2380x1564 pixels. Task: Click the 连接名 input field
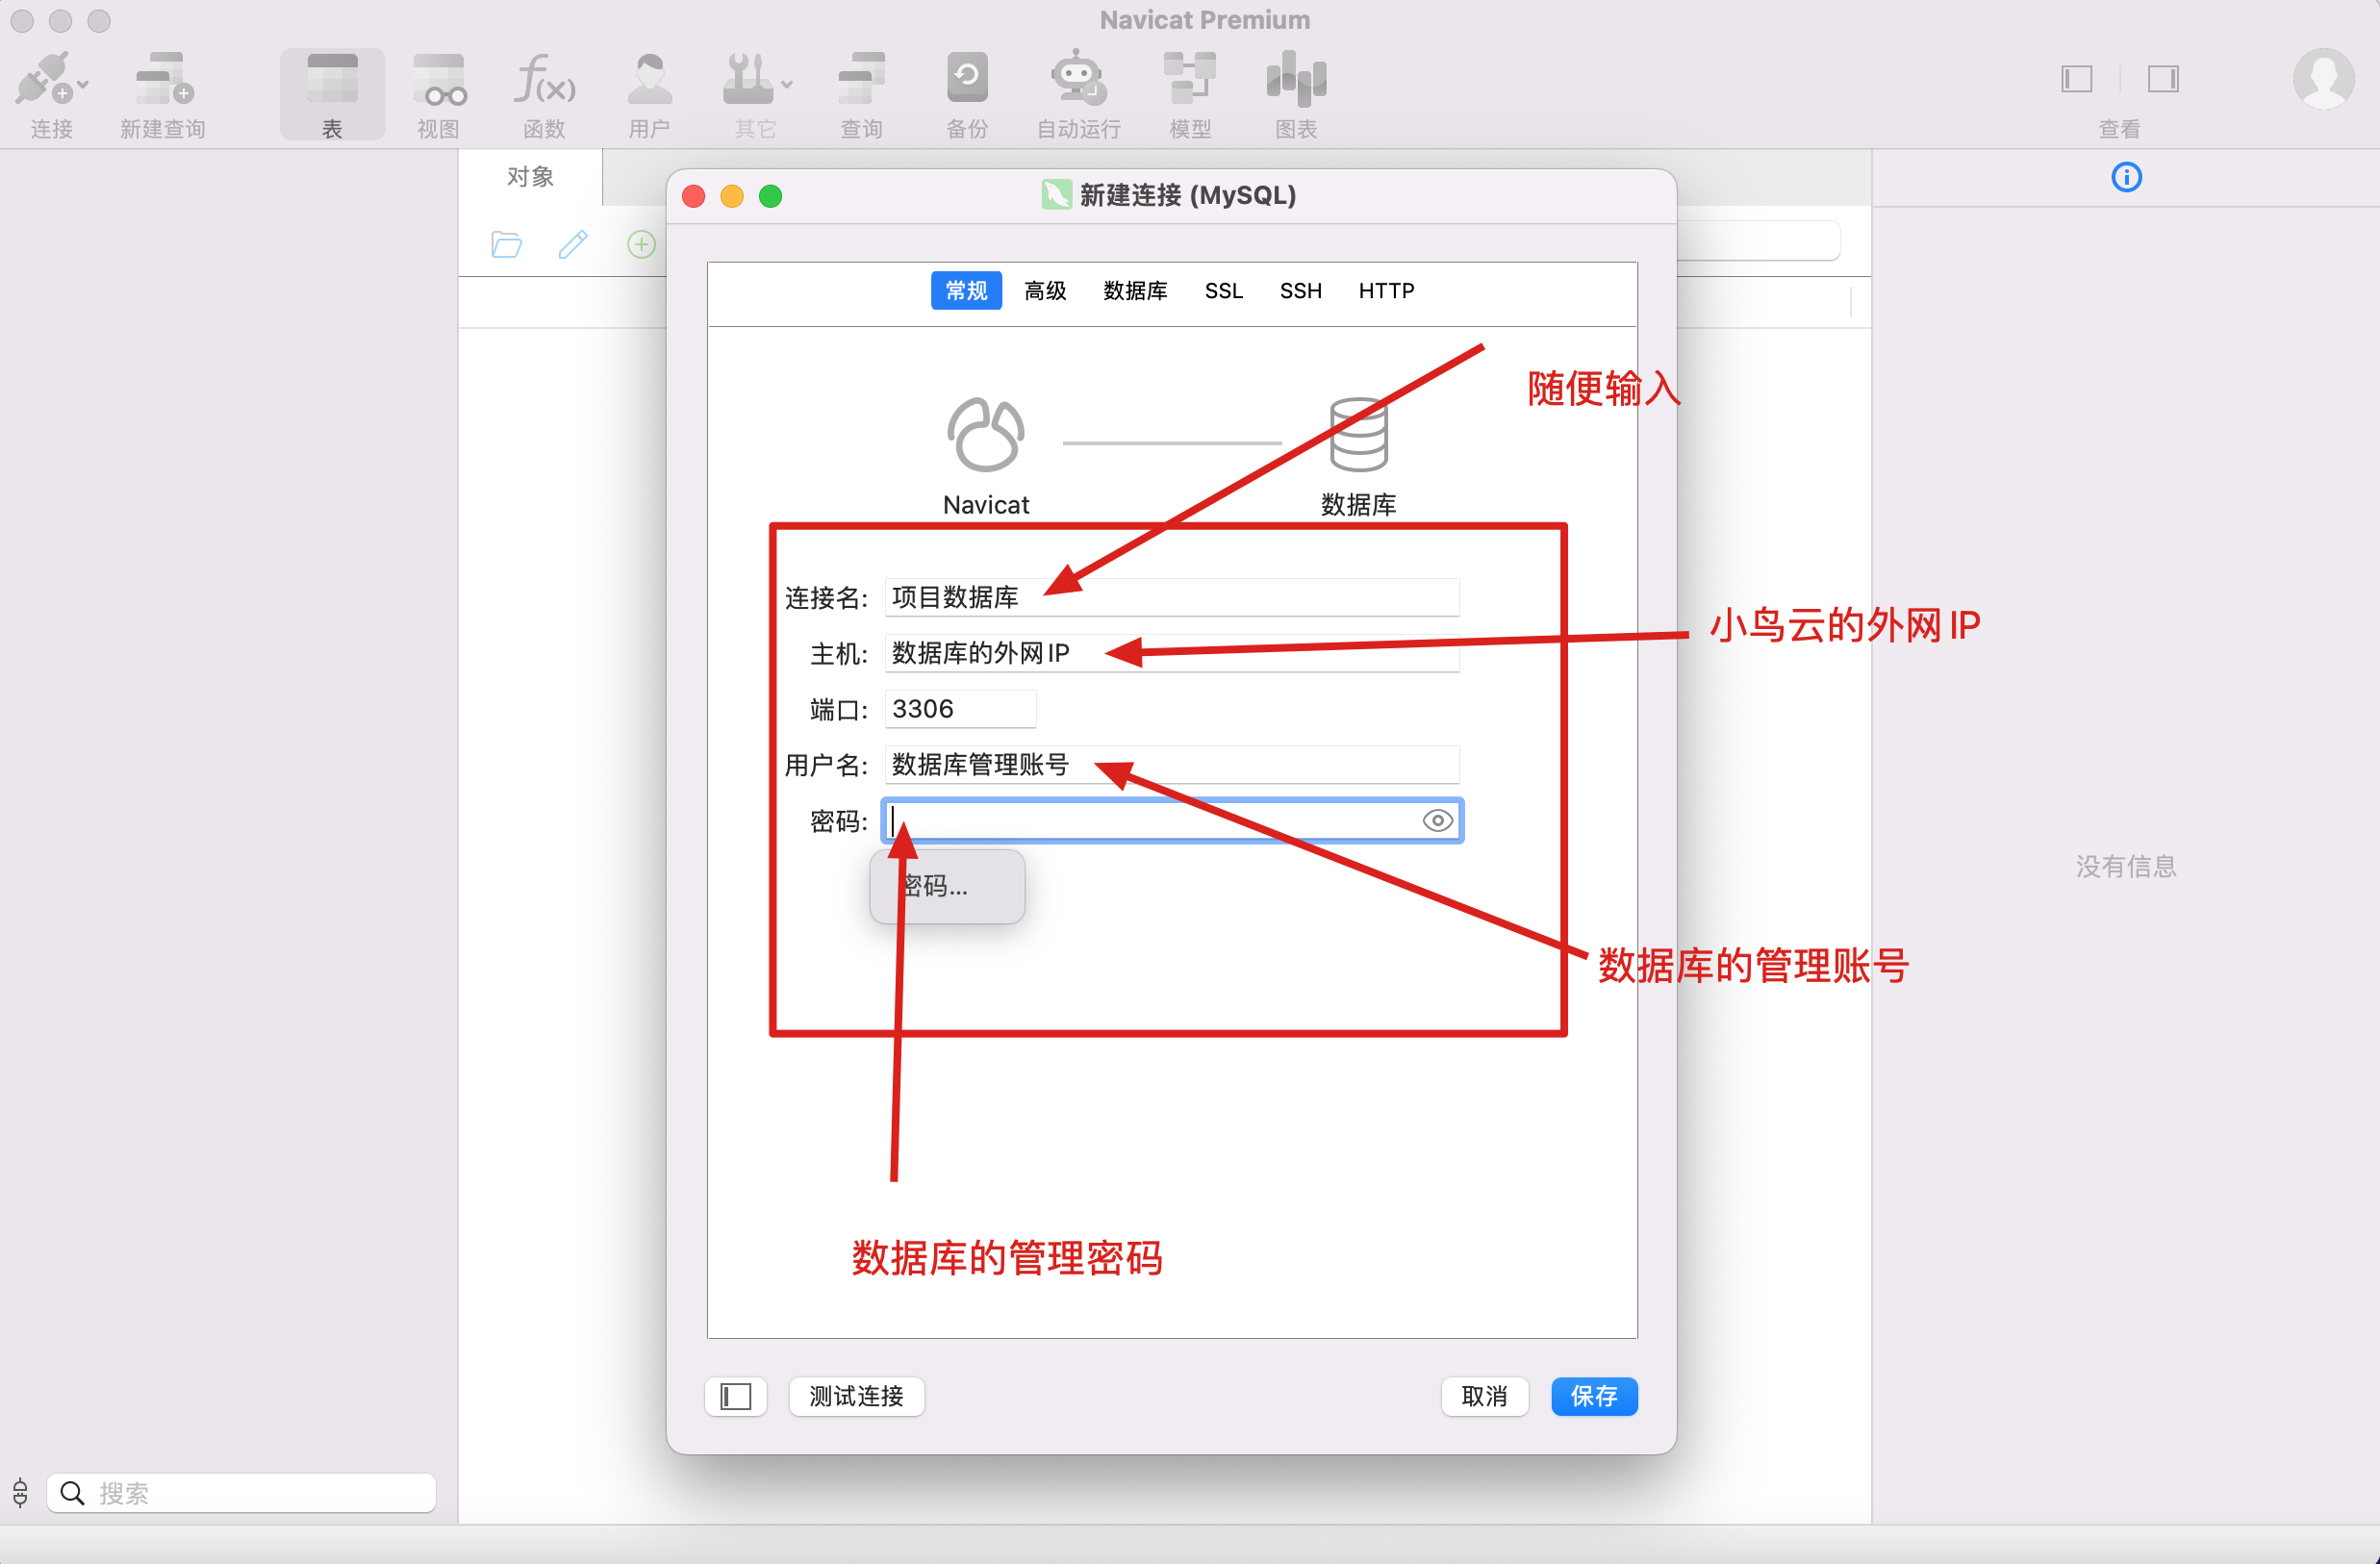[x=1172, y=597]
